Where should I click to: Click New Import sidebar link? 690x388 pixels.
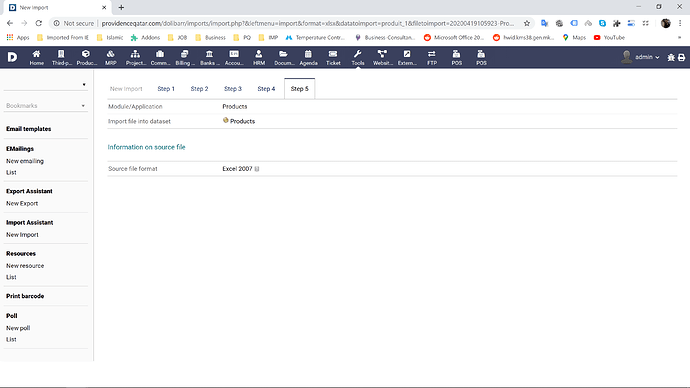(22, 234)
